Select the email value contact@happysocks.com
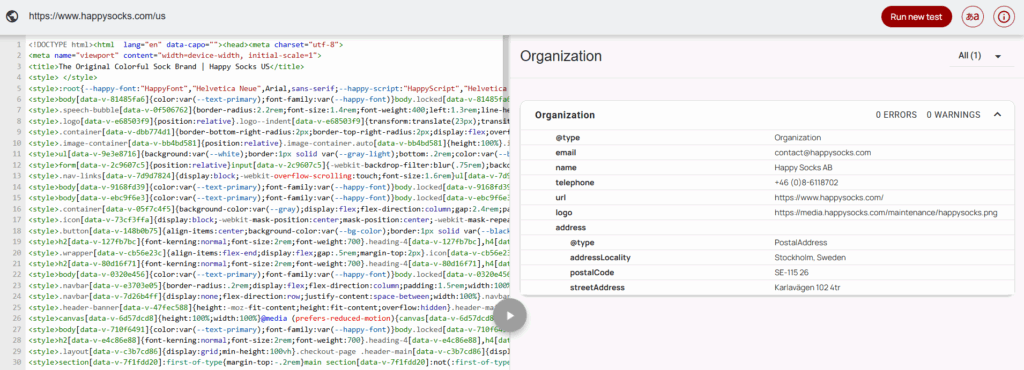The height and width of the screenshot is (370, 1024). point(823,153)
